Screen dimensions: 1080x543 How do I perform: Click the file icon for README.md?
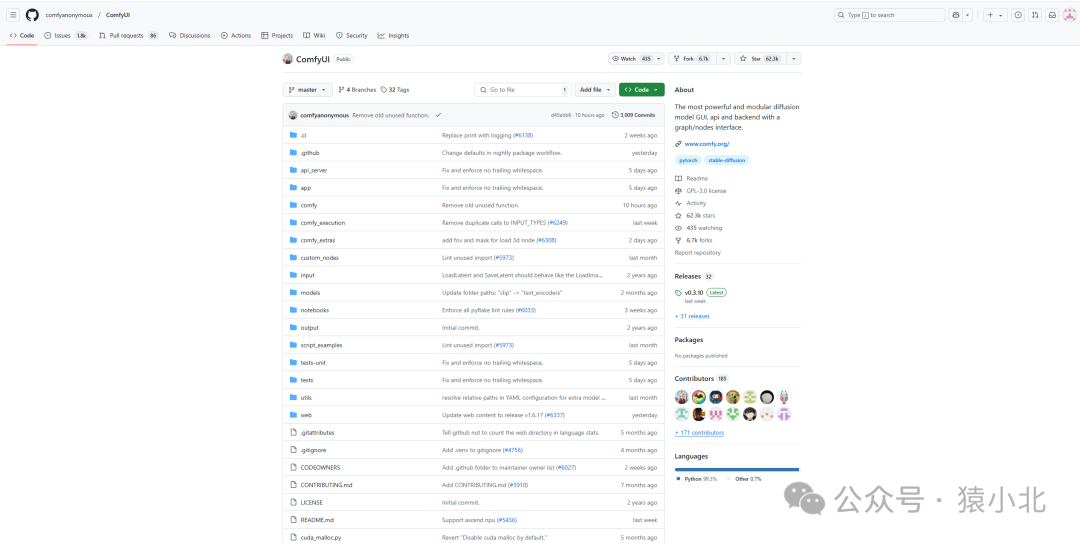pyautogui.click(x=293, y=520)
